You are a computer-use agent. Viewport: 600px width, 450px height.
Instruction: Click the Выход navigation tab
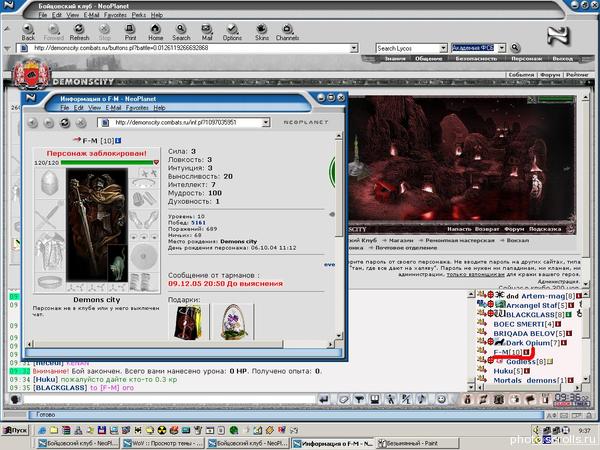tap(562, 59)
